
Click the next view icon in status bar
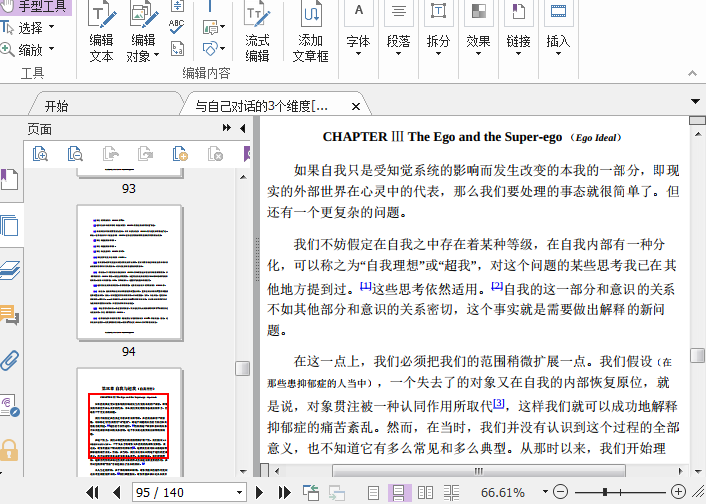click(336, 492)
